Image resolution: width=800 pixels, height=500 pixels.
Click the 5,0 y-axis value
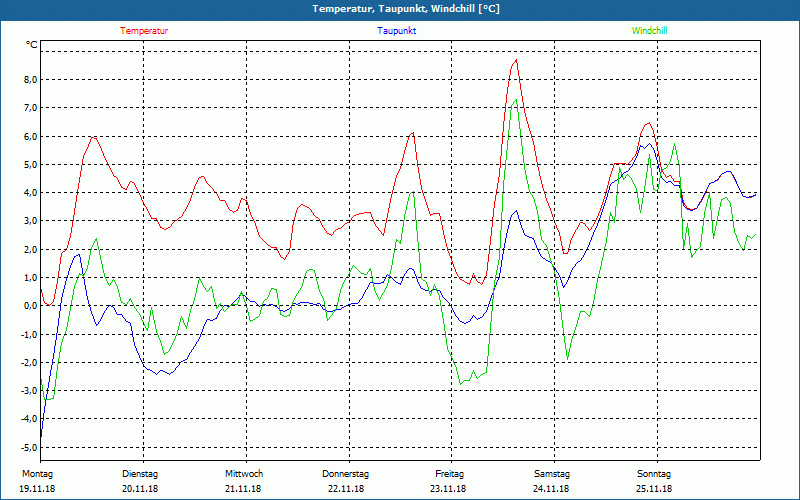pyautogui.click(x=29, y=164)
